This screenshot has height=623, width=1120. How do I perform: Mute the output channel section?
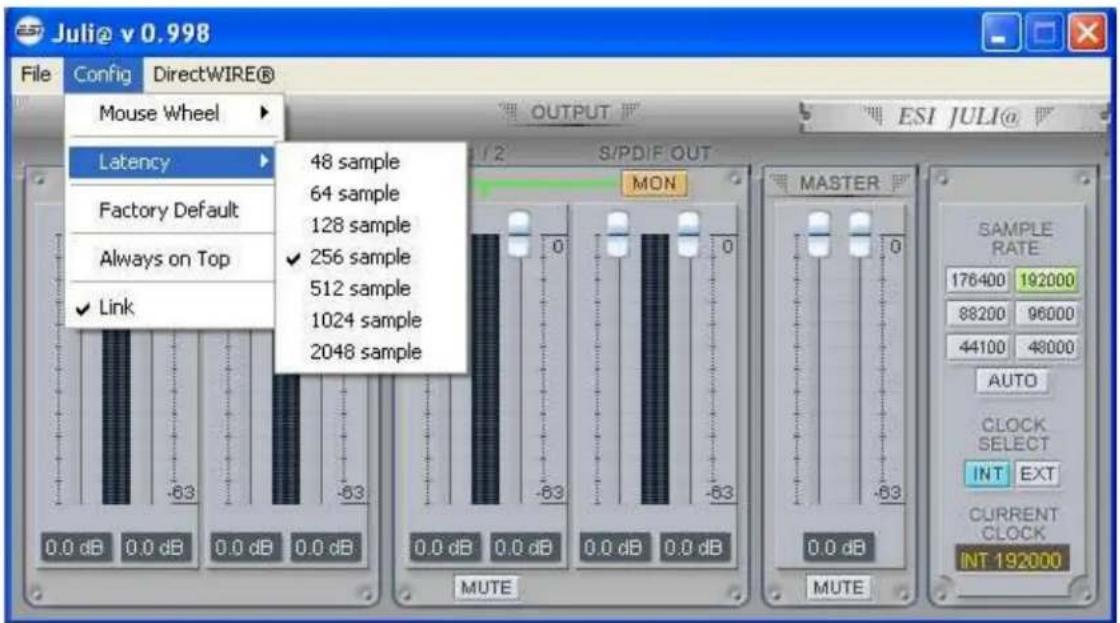click(486, 588)
